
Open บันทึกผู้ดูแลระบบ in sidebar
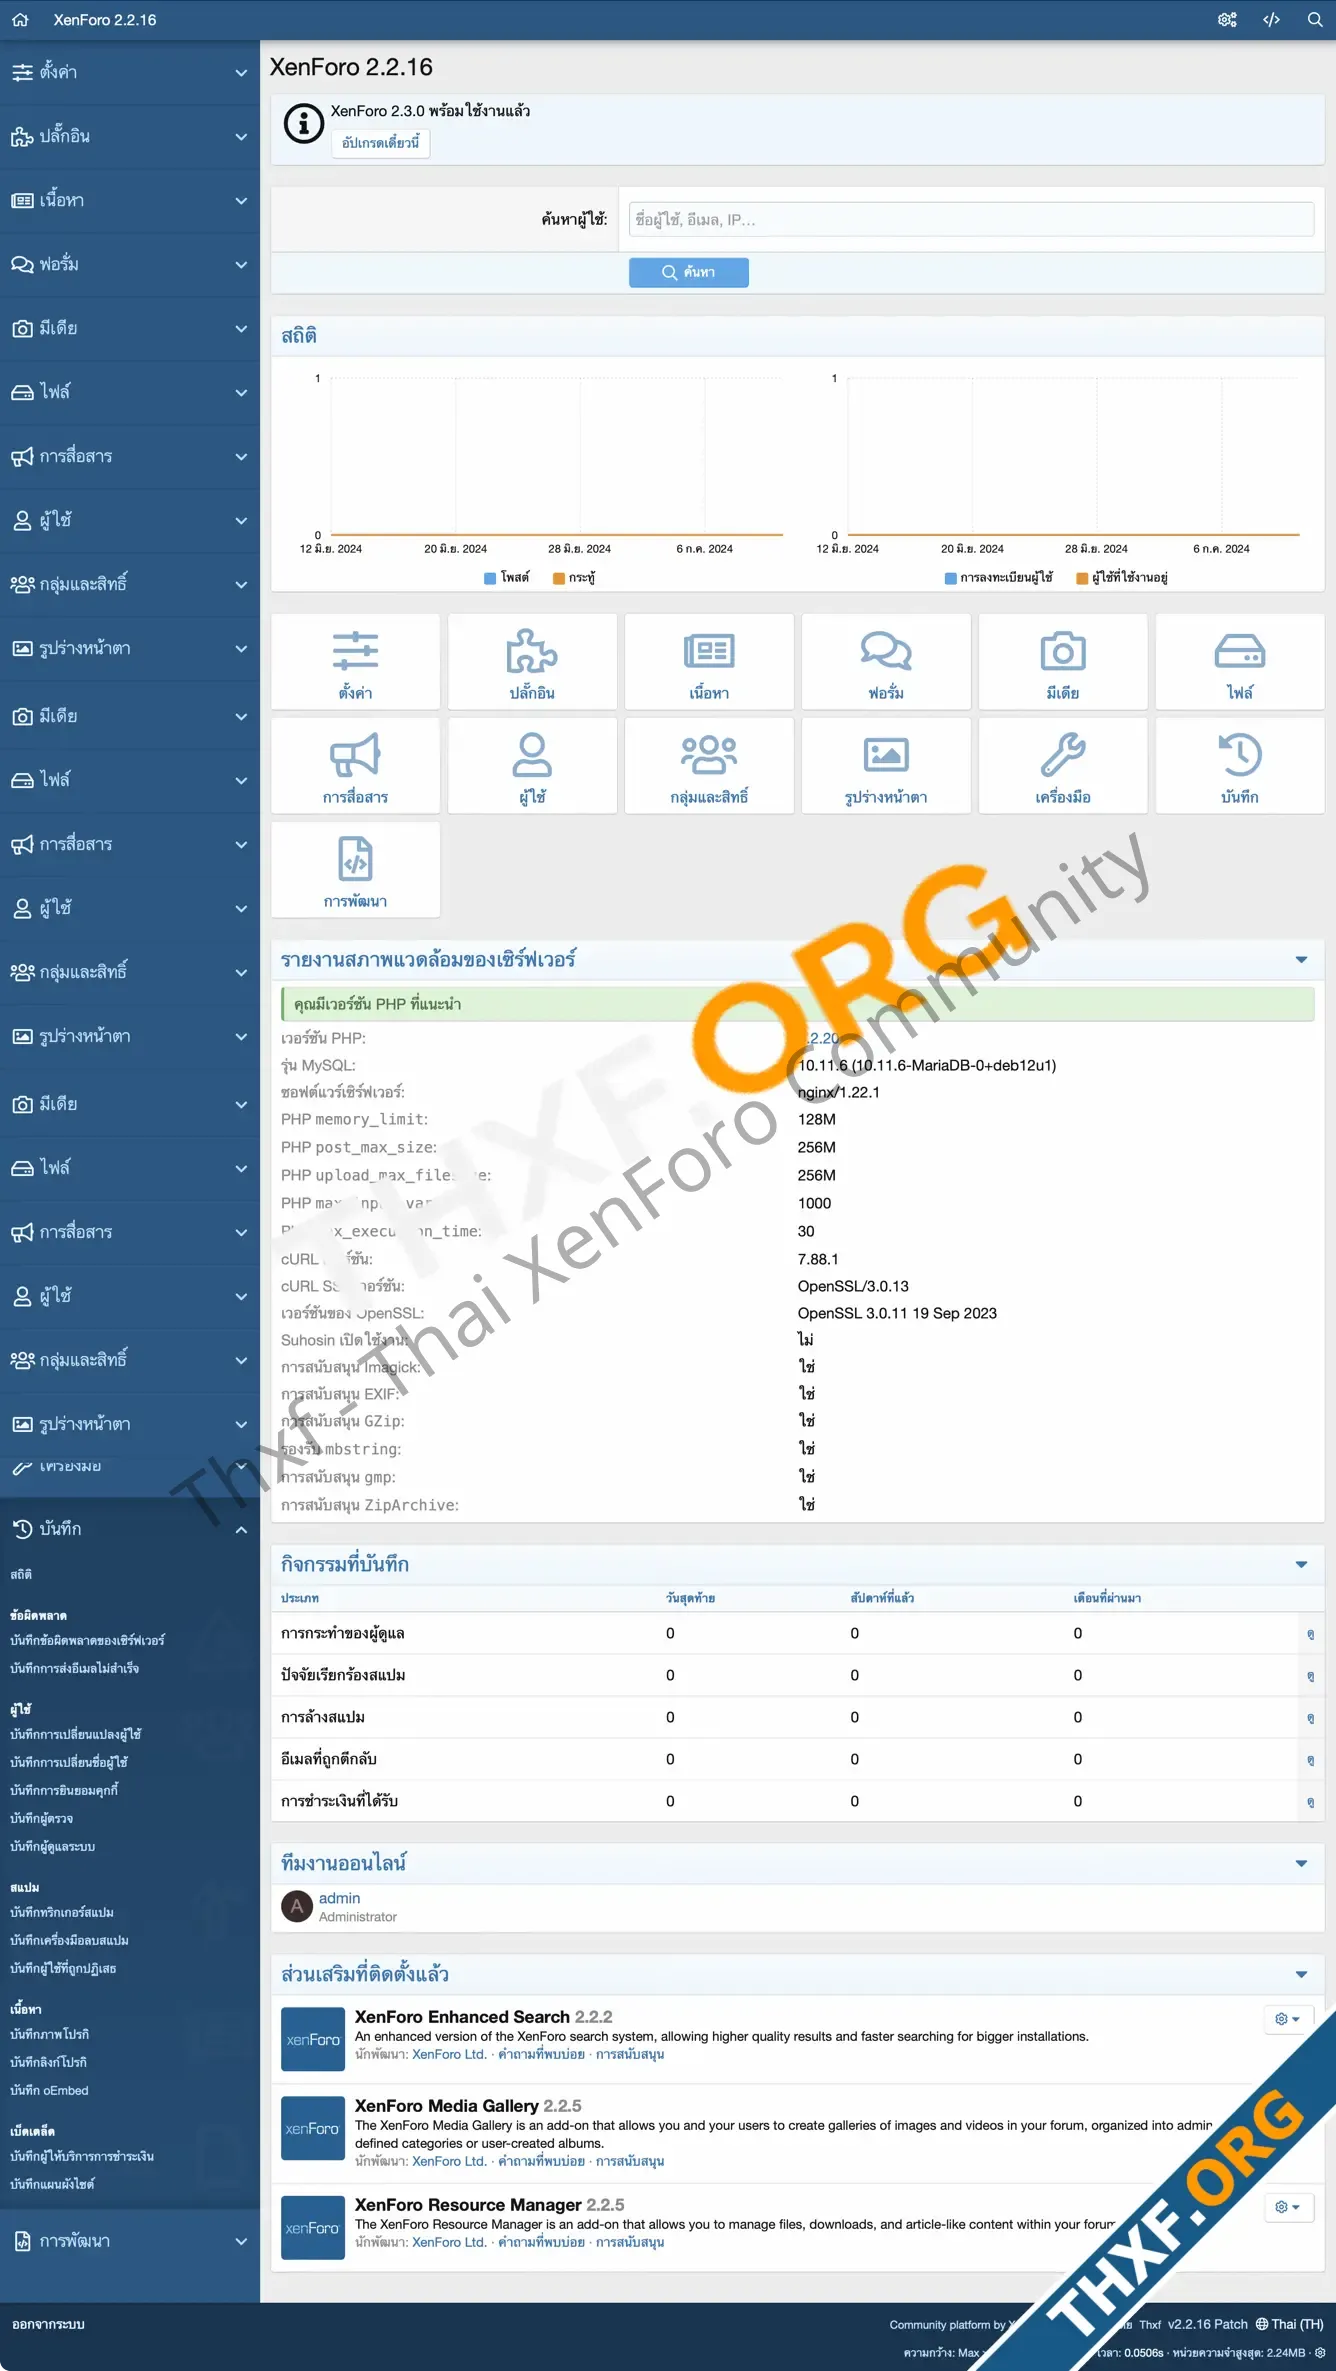click(52, 1846)
